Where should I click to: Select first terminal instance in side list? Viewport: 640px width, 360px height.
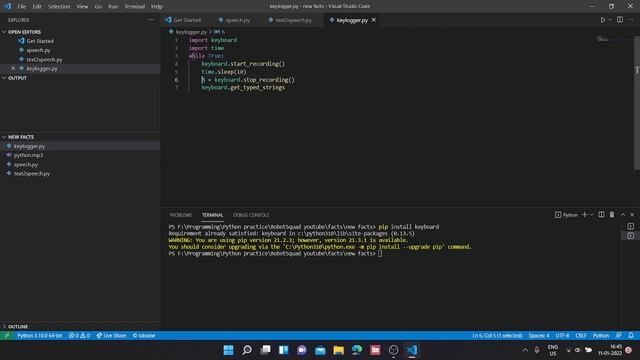[631, 227]
